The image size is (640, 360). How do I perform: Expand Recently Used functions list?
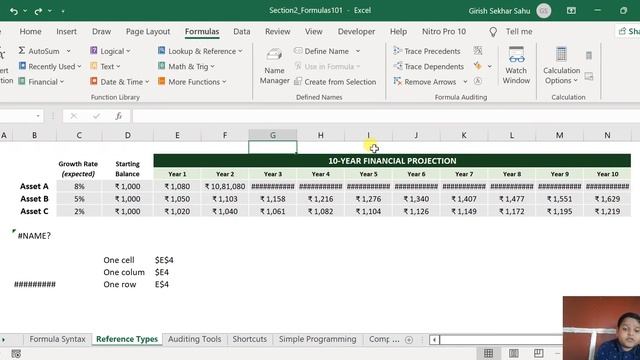(50, 66)
